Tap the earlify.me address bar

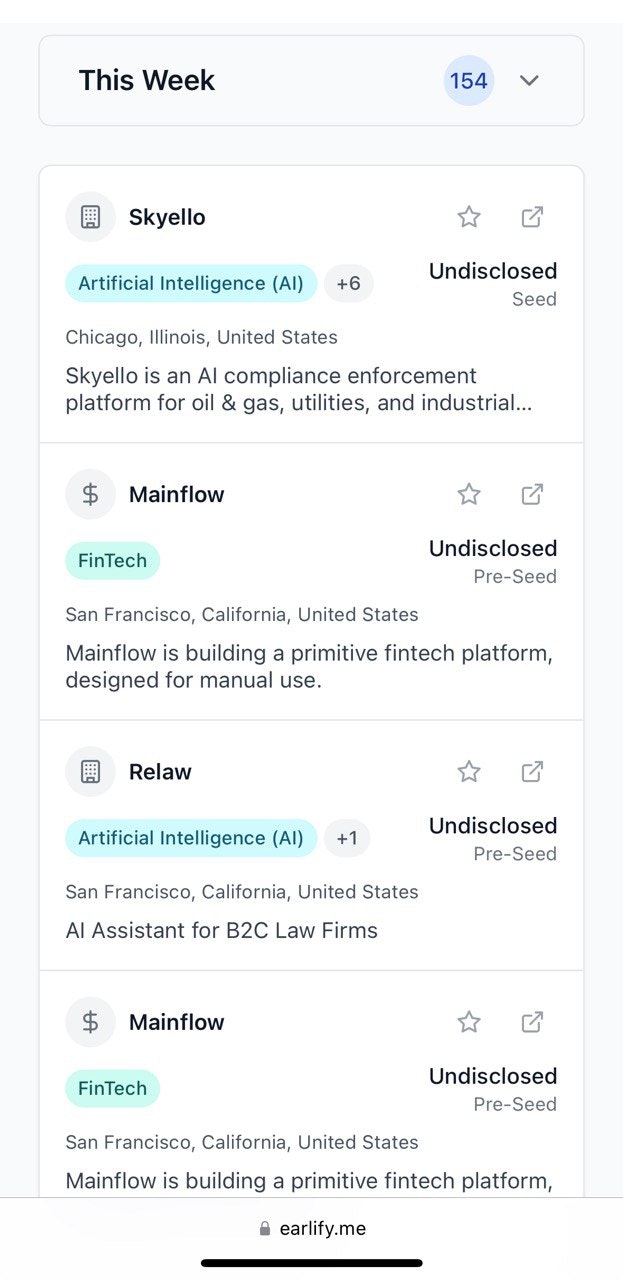coord(312,1228)
